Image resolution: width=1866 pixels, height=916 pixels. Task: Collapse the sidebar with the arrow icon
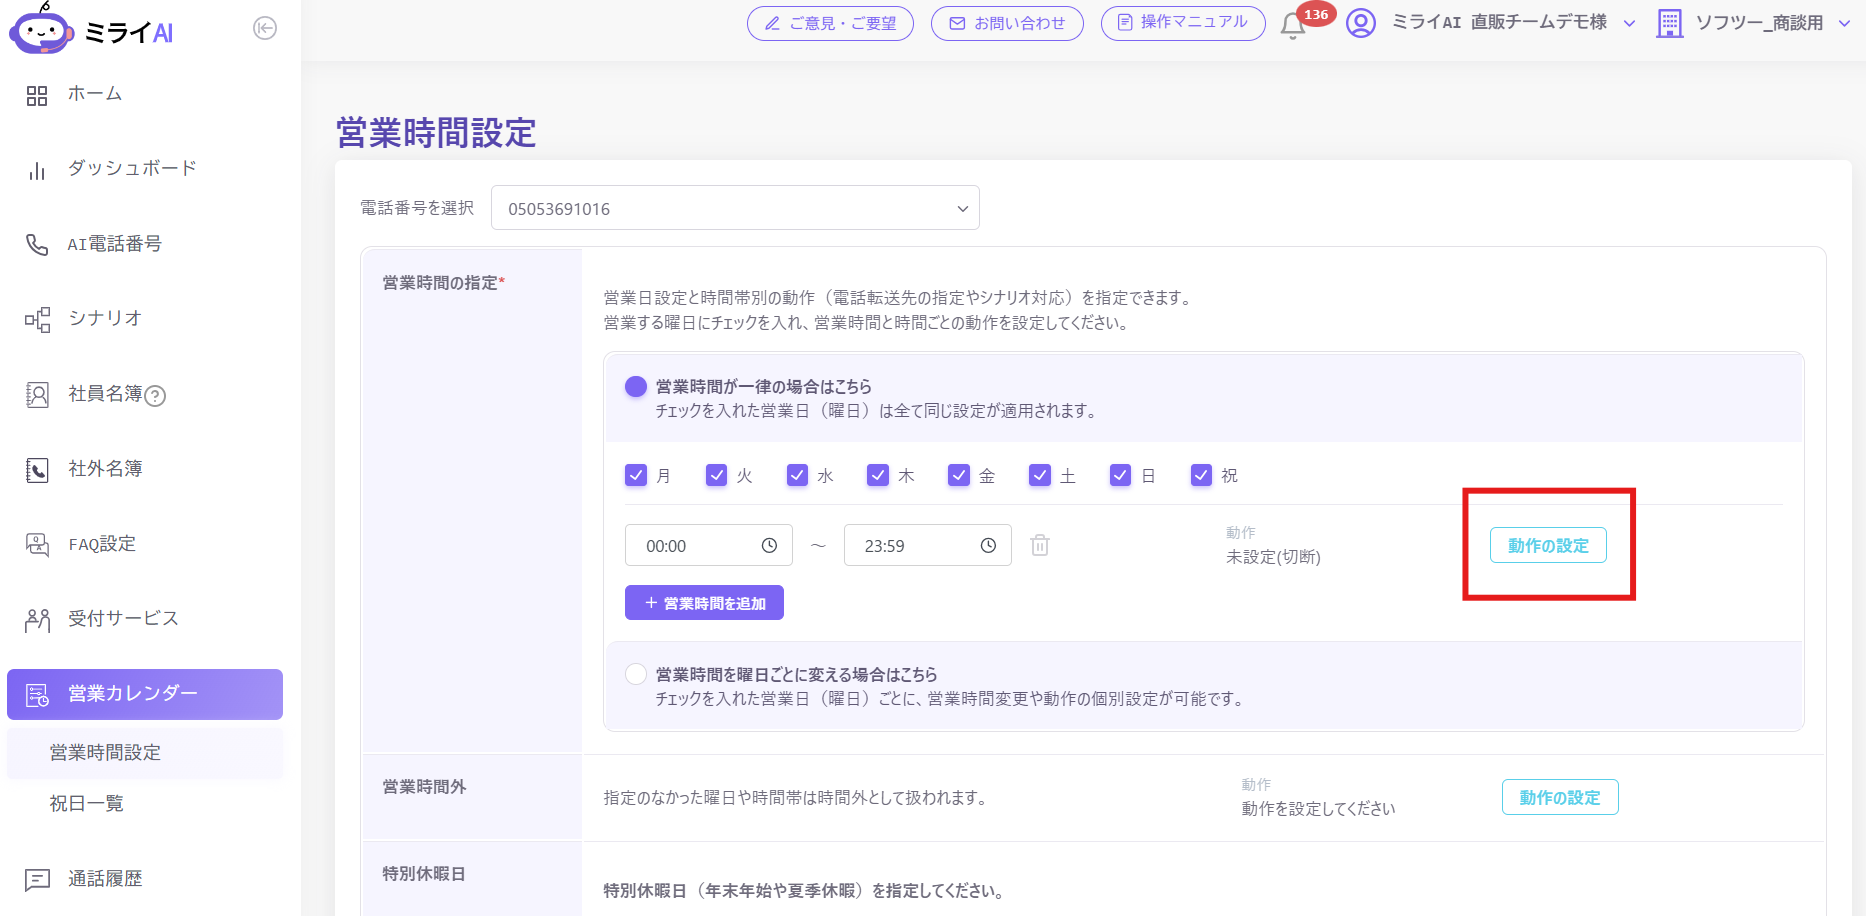(x=265, y=28)
